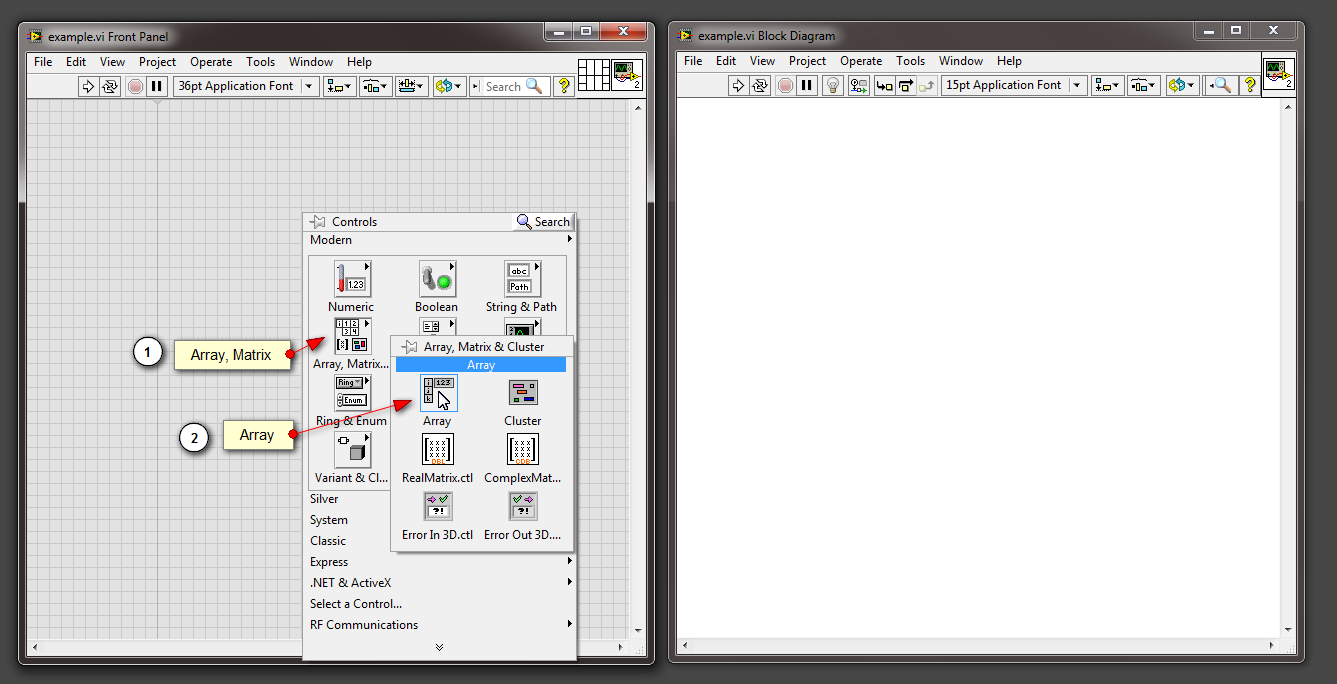Screen dimensions: 1337x684
Task: Open the Operate menu on the Front Panel
Action: tap(211, 61)
